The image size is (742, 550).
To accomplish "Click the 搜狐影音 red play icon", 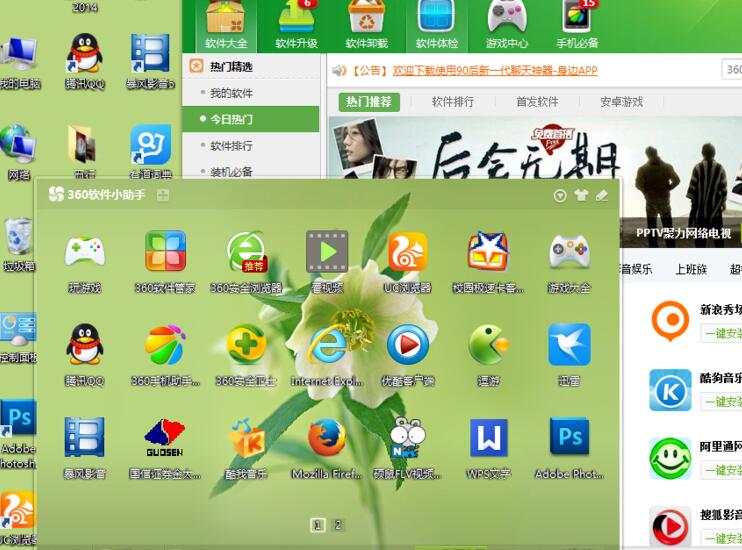I will click(x=670, y=526).
